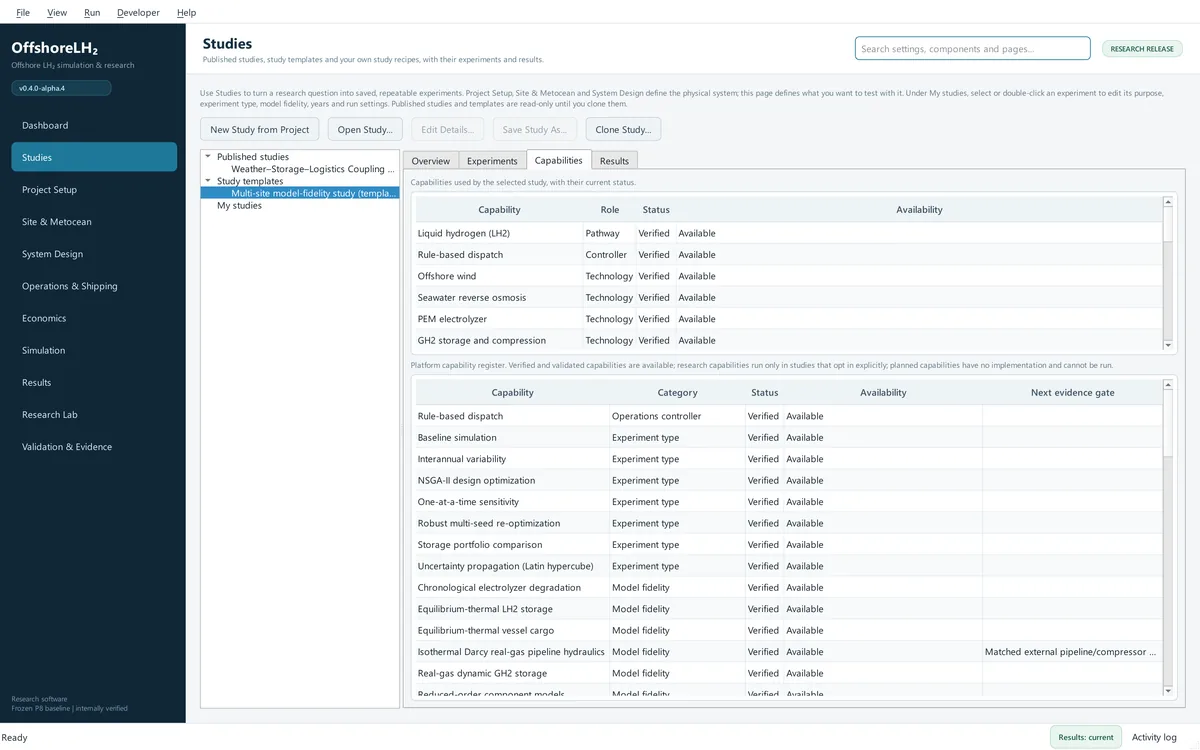This screenshot has width=1200, height=750.
Task: Open Simulation page
Action: pyautogui.click(x=94, y=350)
